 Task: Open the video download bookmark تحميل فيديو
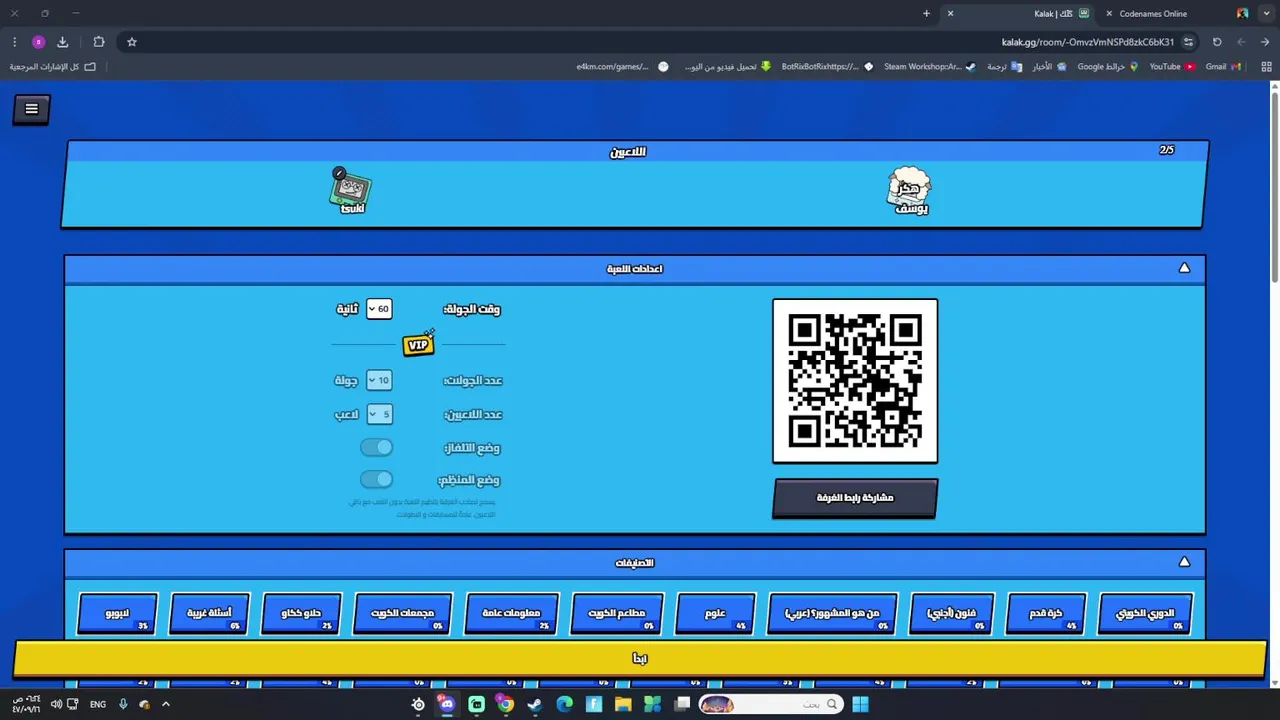coord(728,67)
